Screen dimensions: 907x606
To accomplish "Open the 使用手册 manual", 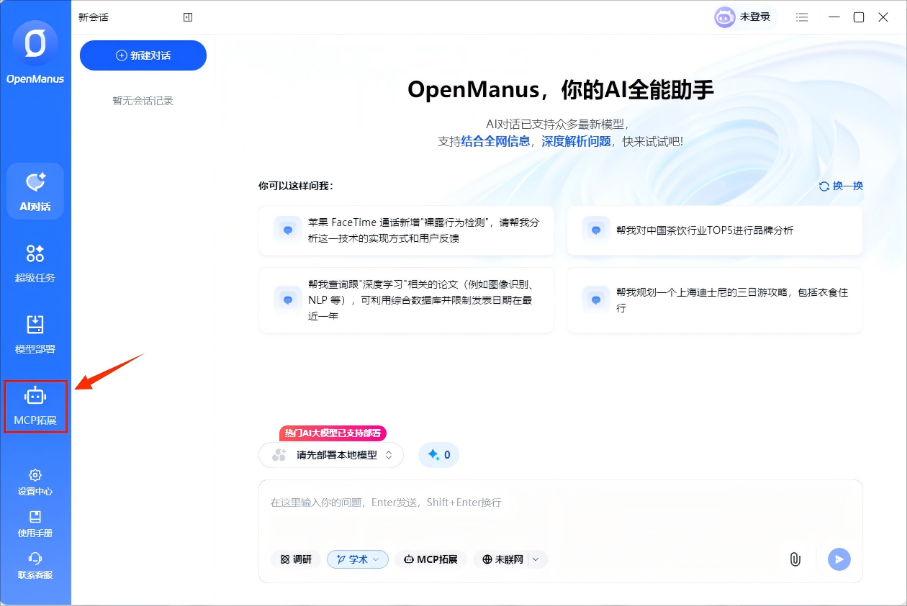I will coord(35,525).
